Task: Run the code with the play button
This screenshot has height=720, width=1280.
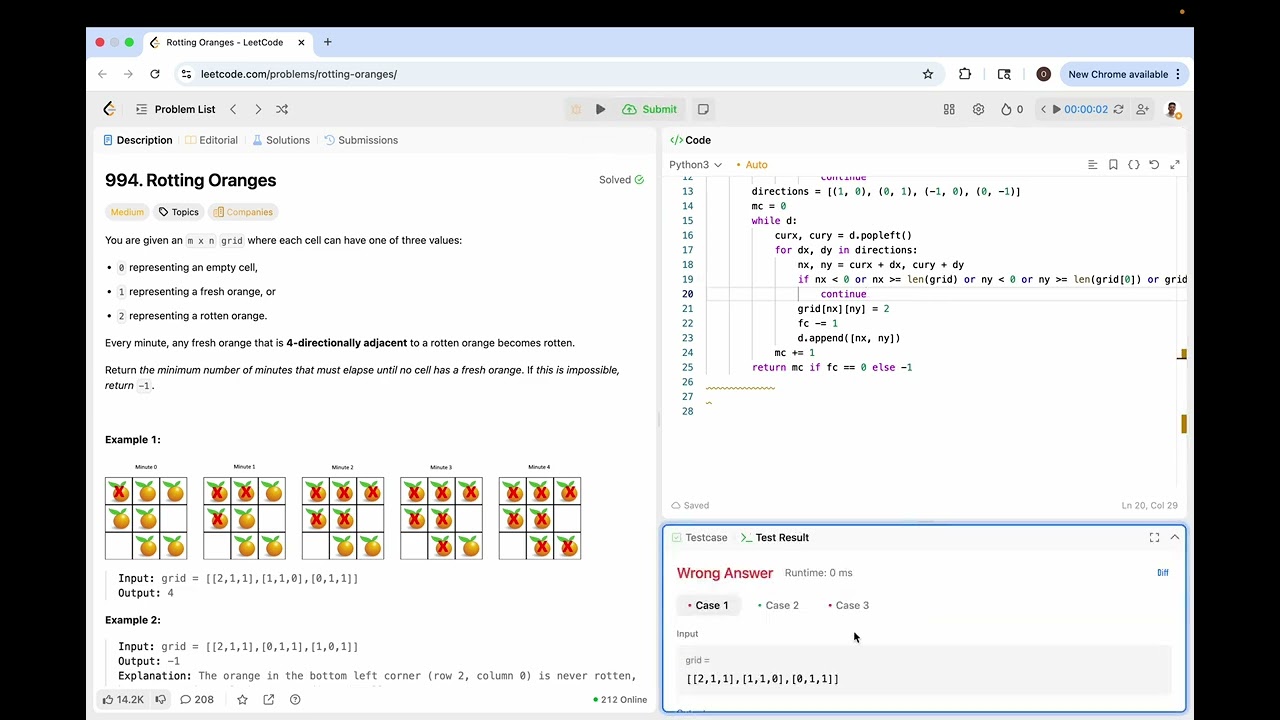Action: 600,109
